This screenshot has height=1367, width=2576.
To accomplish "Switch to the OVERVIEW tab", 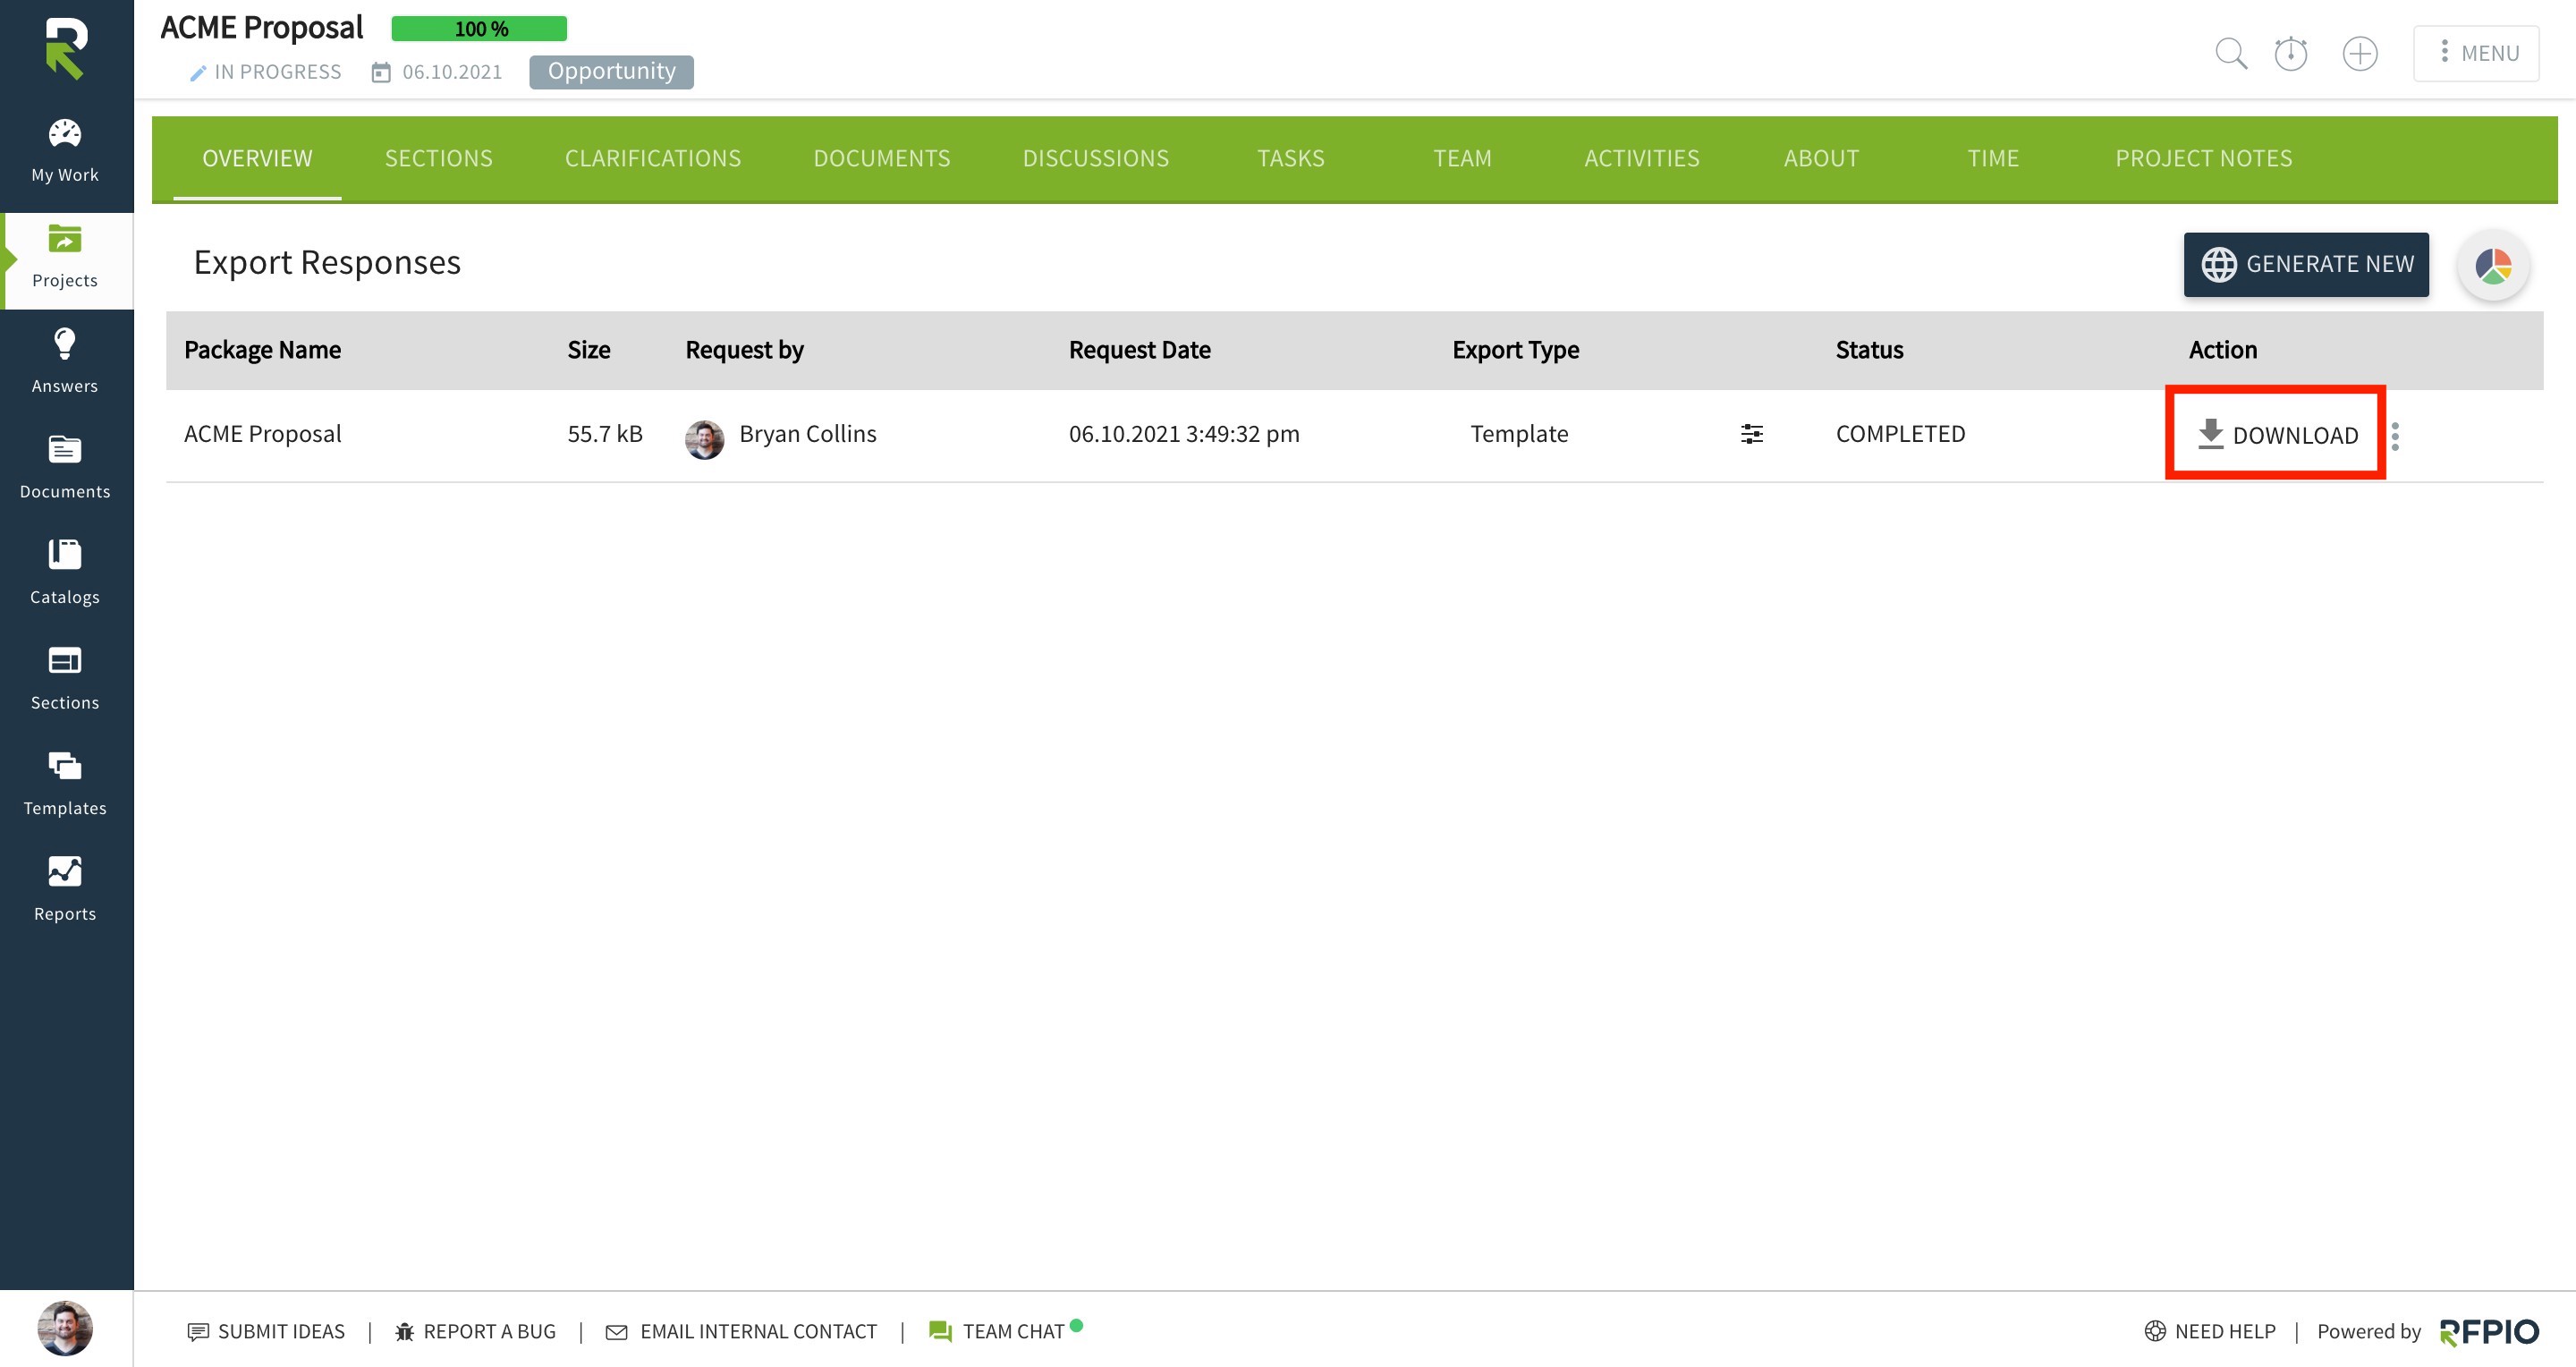I will point(257,158).
